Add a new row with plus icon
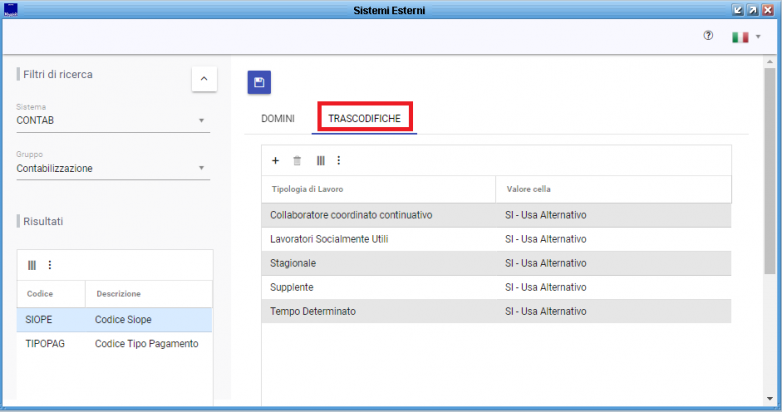 point(276,160)
